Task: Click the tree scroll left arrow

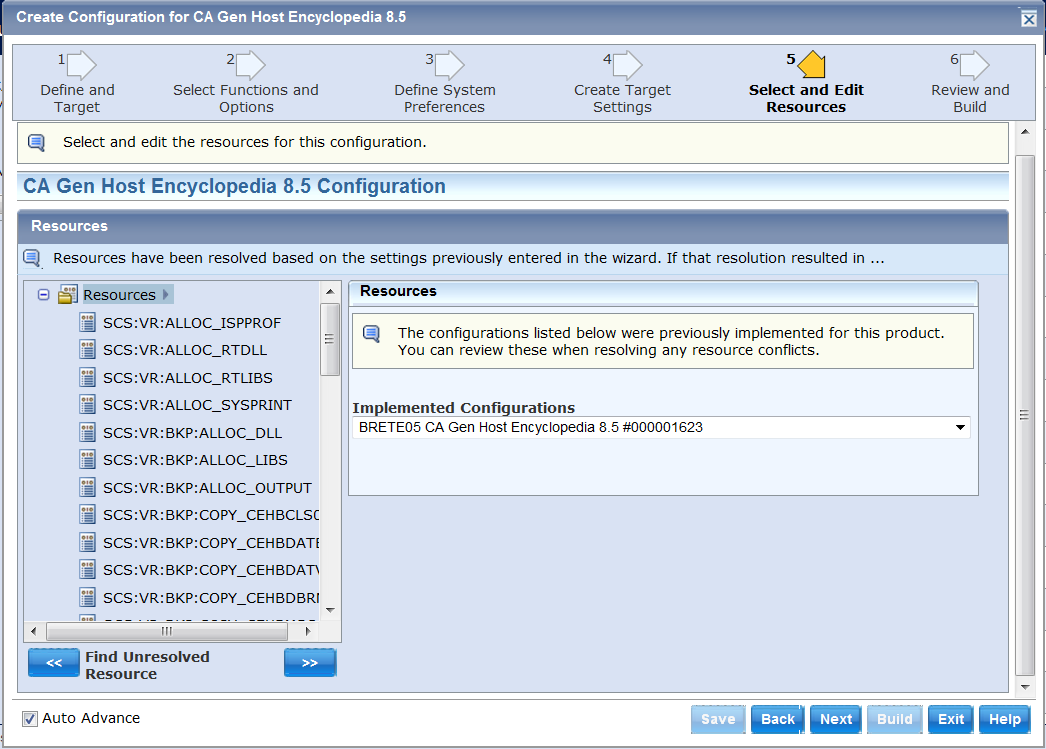Action: click(34, 631)
